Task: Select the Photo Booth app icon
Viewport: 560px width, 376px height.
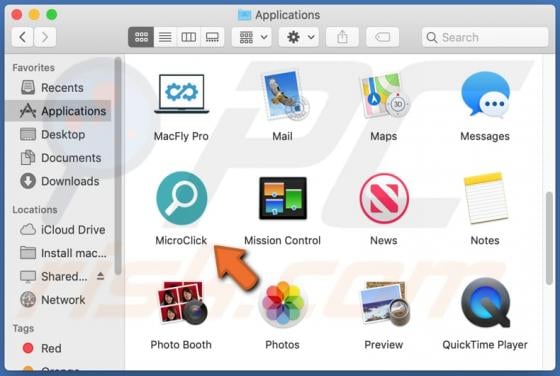Action: [x=182, y=302]
